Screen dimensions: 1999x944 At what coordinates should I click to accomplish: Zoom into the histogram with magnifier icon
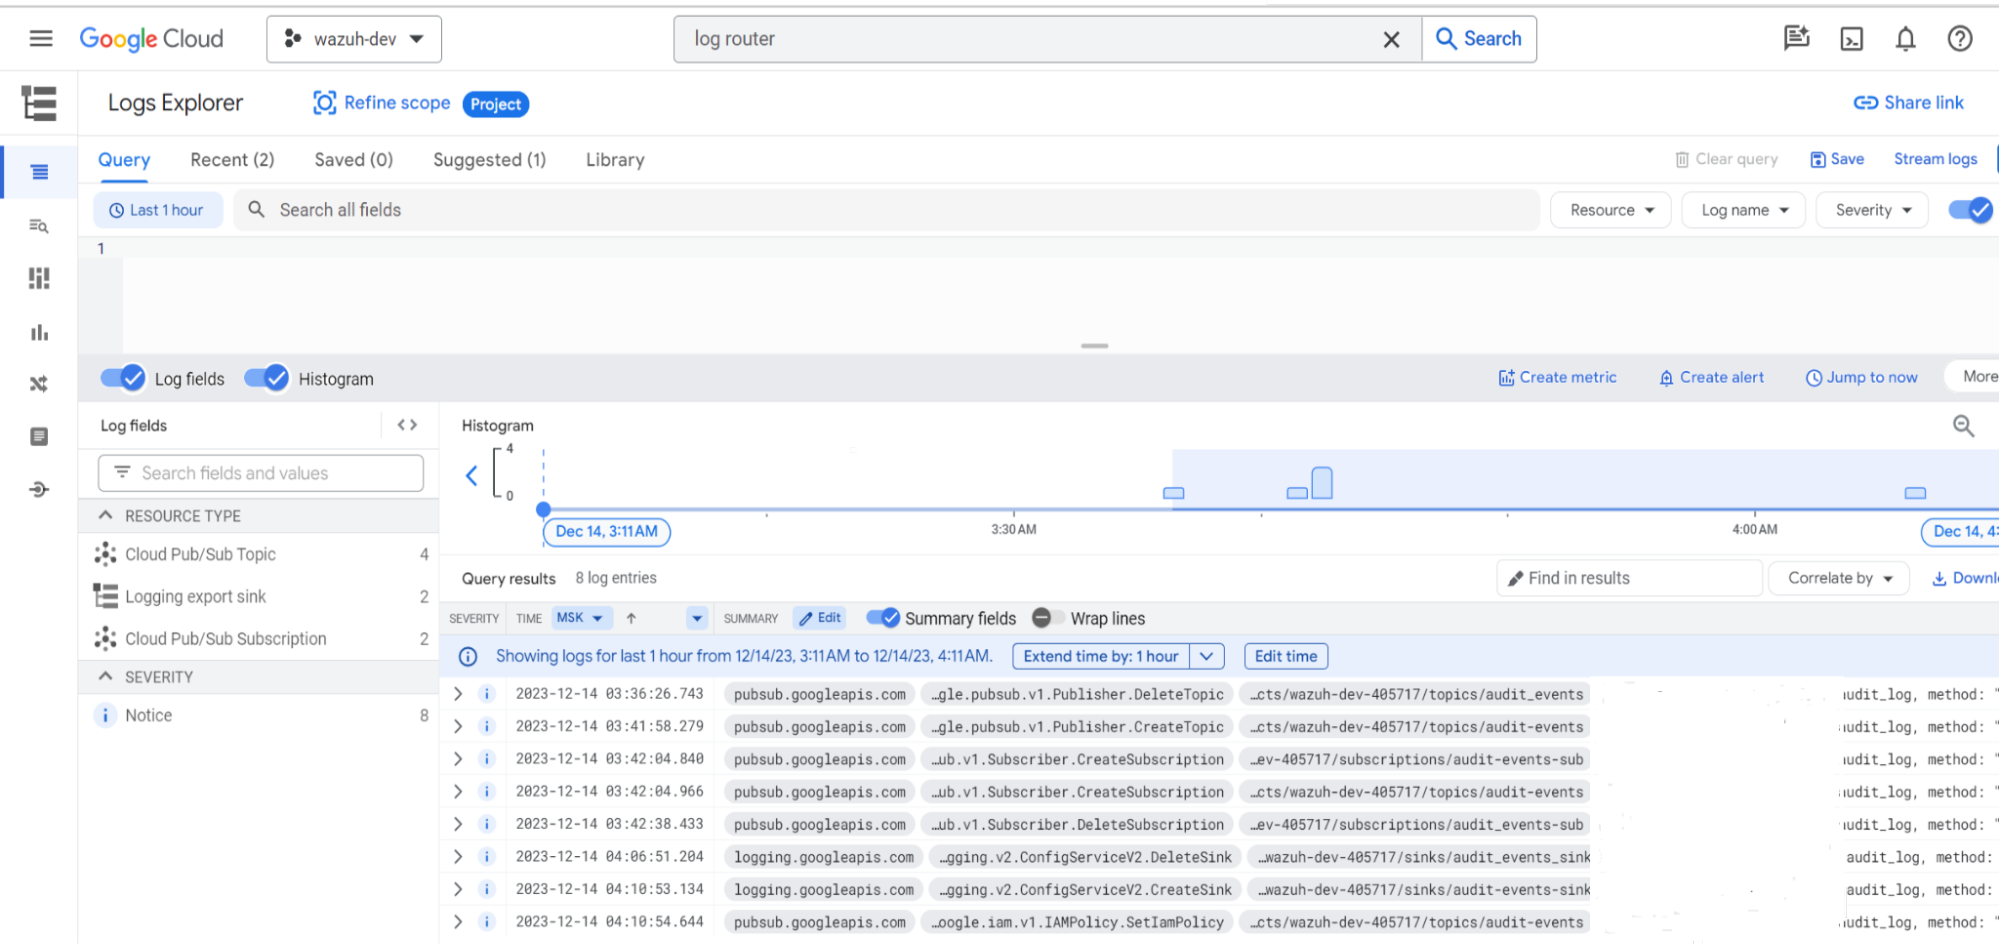(1961, 425)
